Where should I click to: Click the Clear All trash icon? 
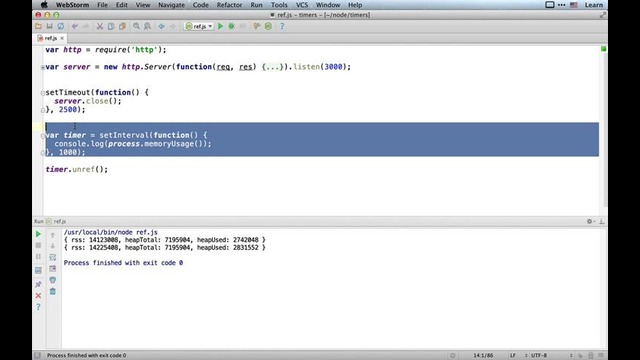click(53, 291)
